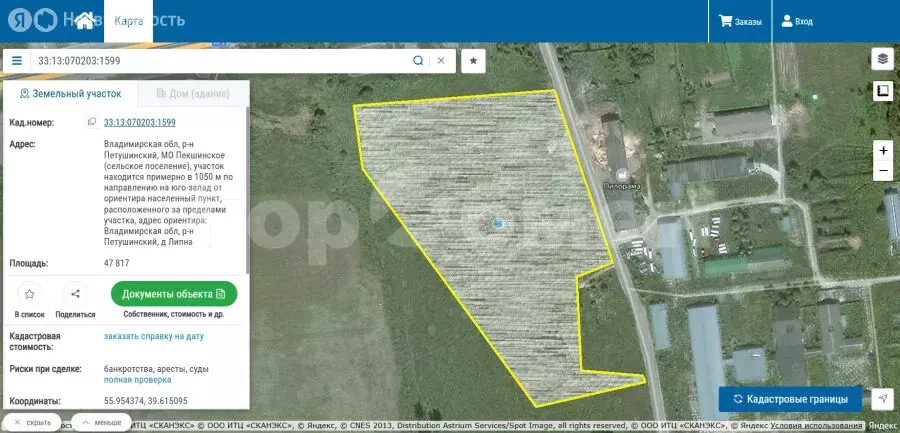Open the map layers selector
This screenshot has height=433, width=900.
coord(882,59)
